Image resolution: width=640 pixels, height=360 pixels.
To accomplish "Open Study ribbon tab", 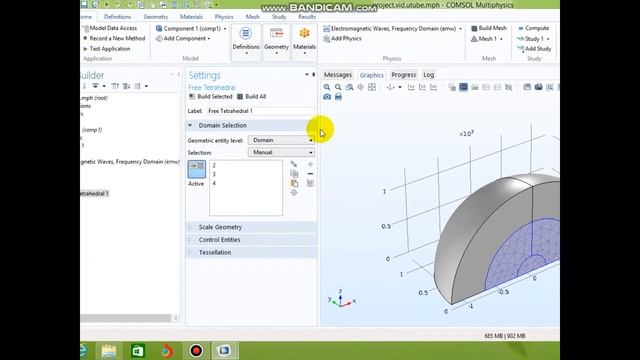I will tap(279, 17).
